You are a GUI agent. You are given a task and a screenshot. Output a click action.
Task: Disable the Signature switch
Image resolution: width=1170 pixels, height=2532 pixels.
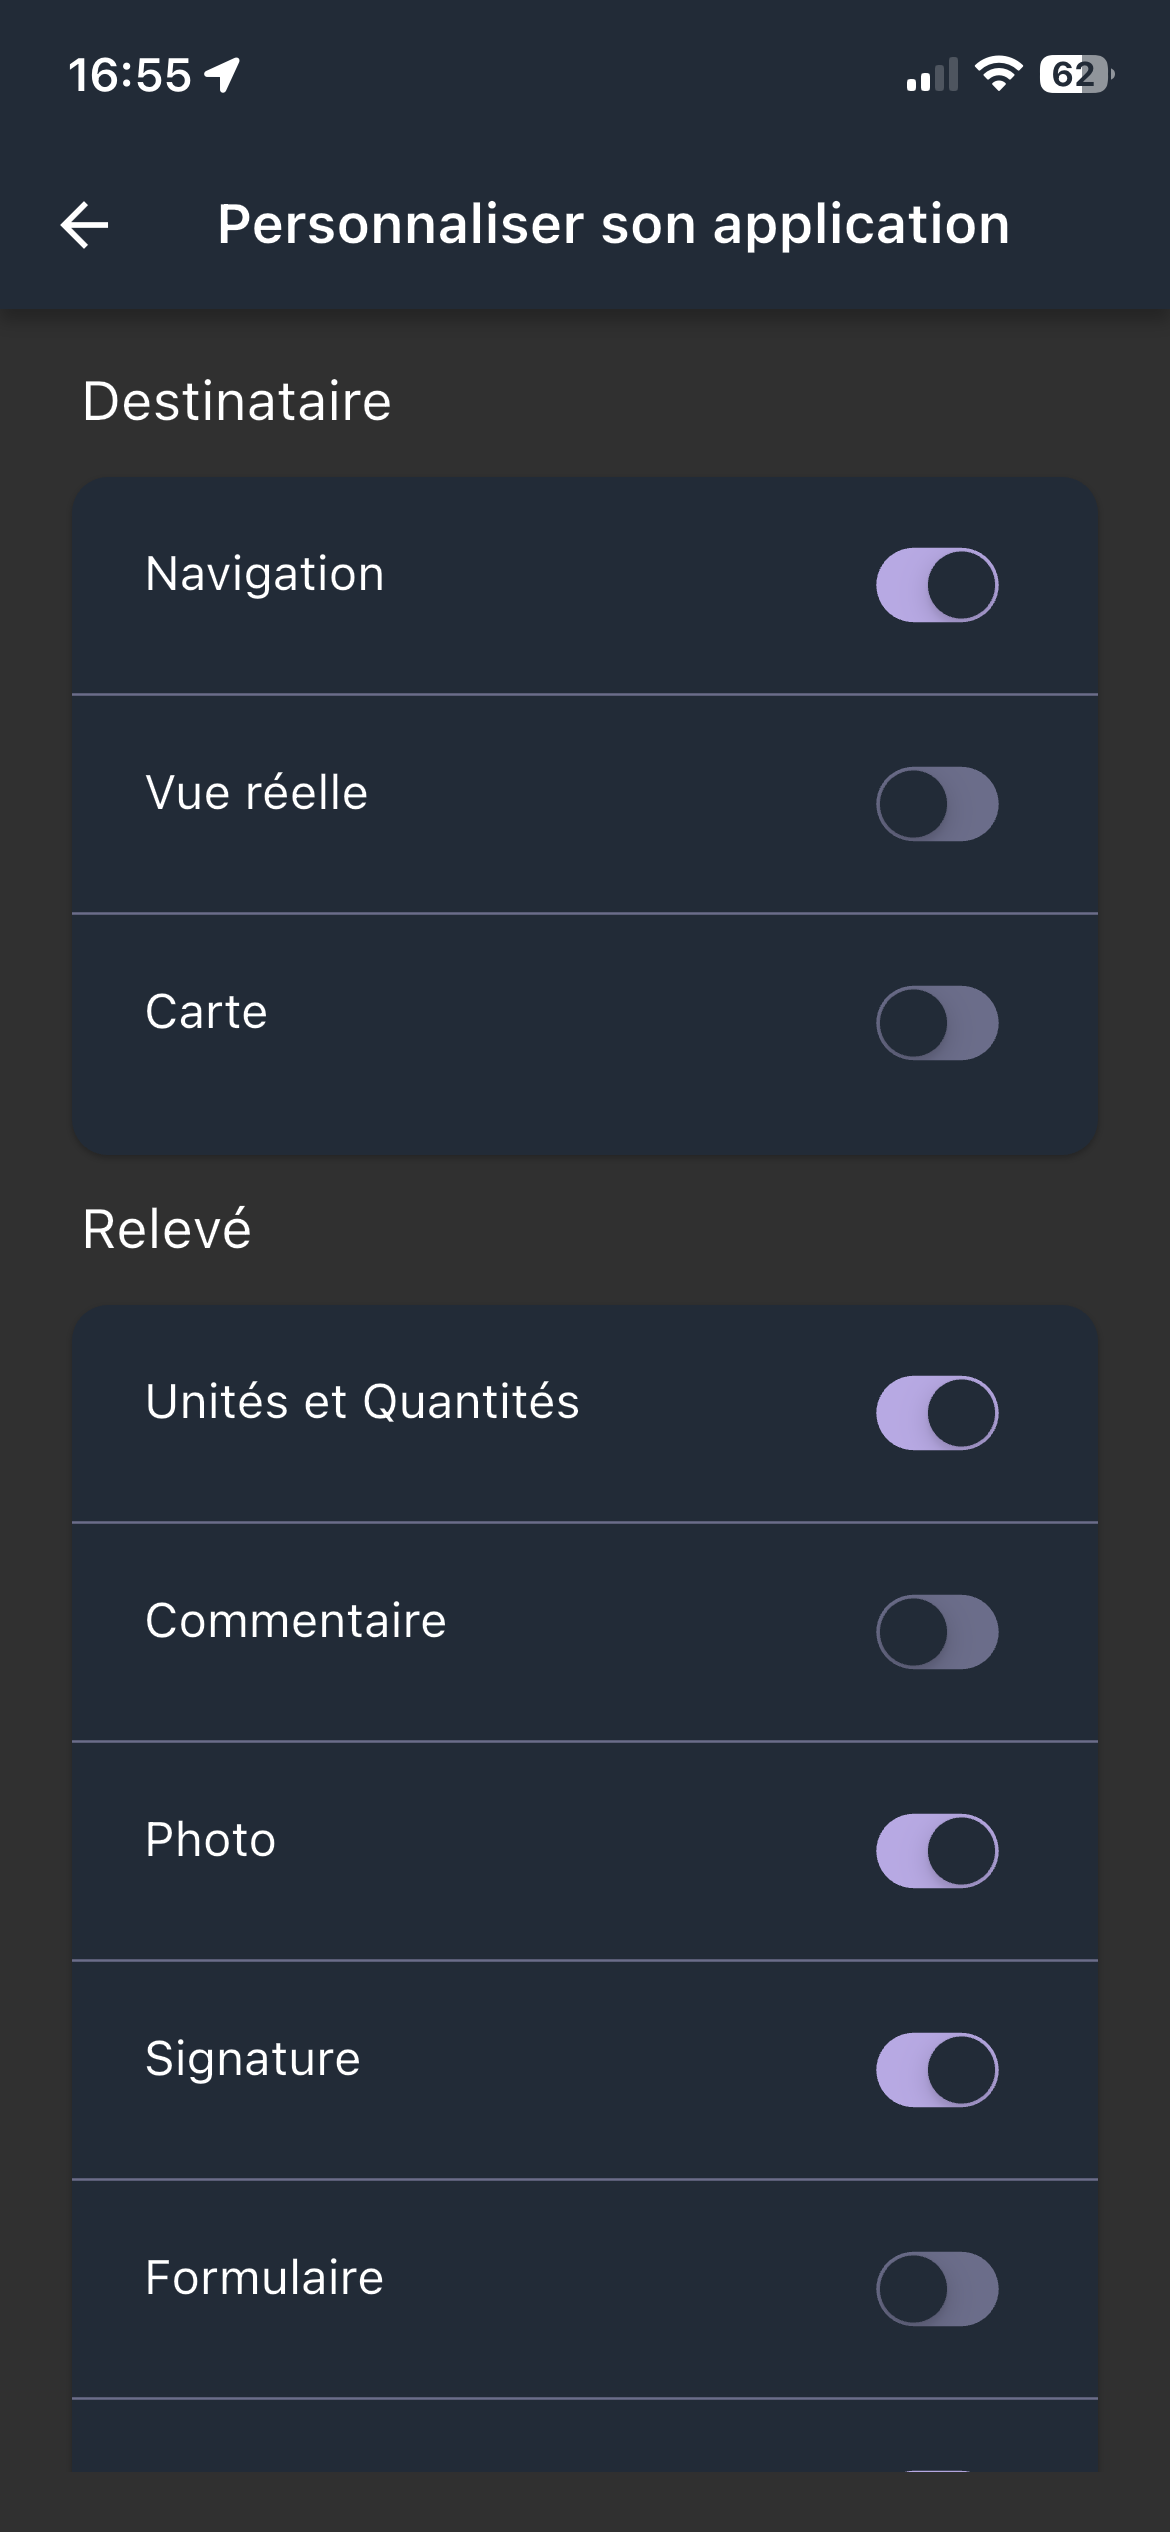[937, 2070]
